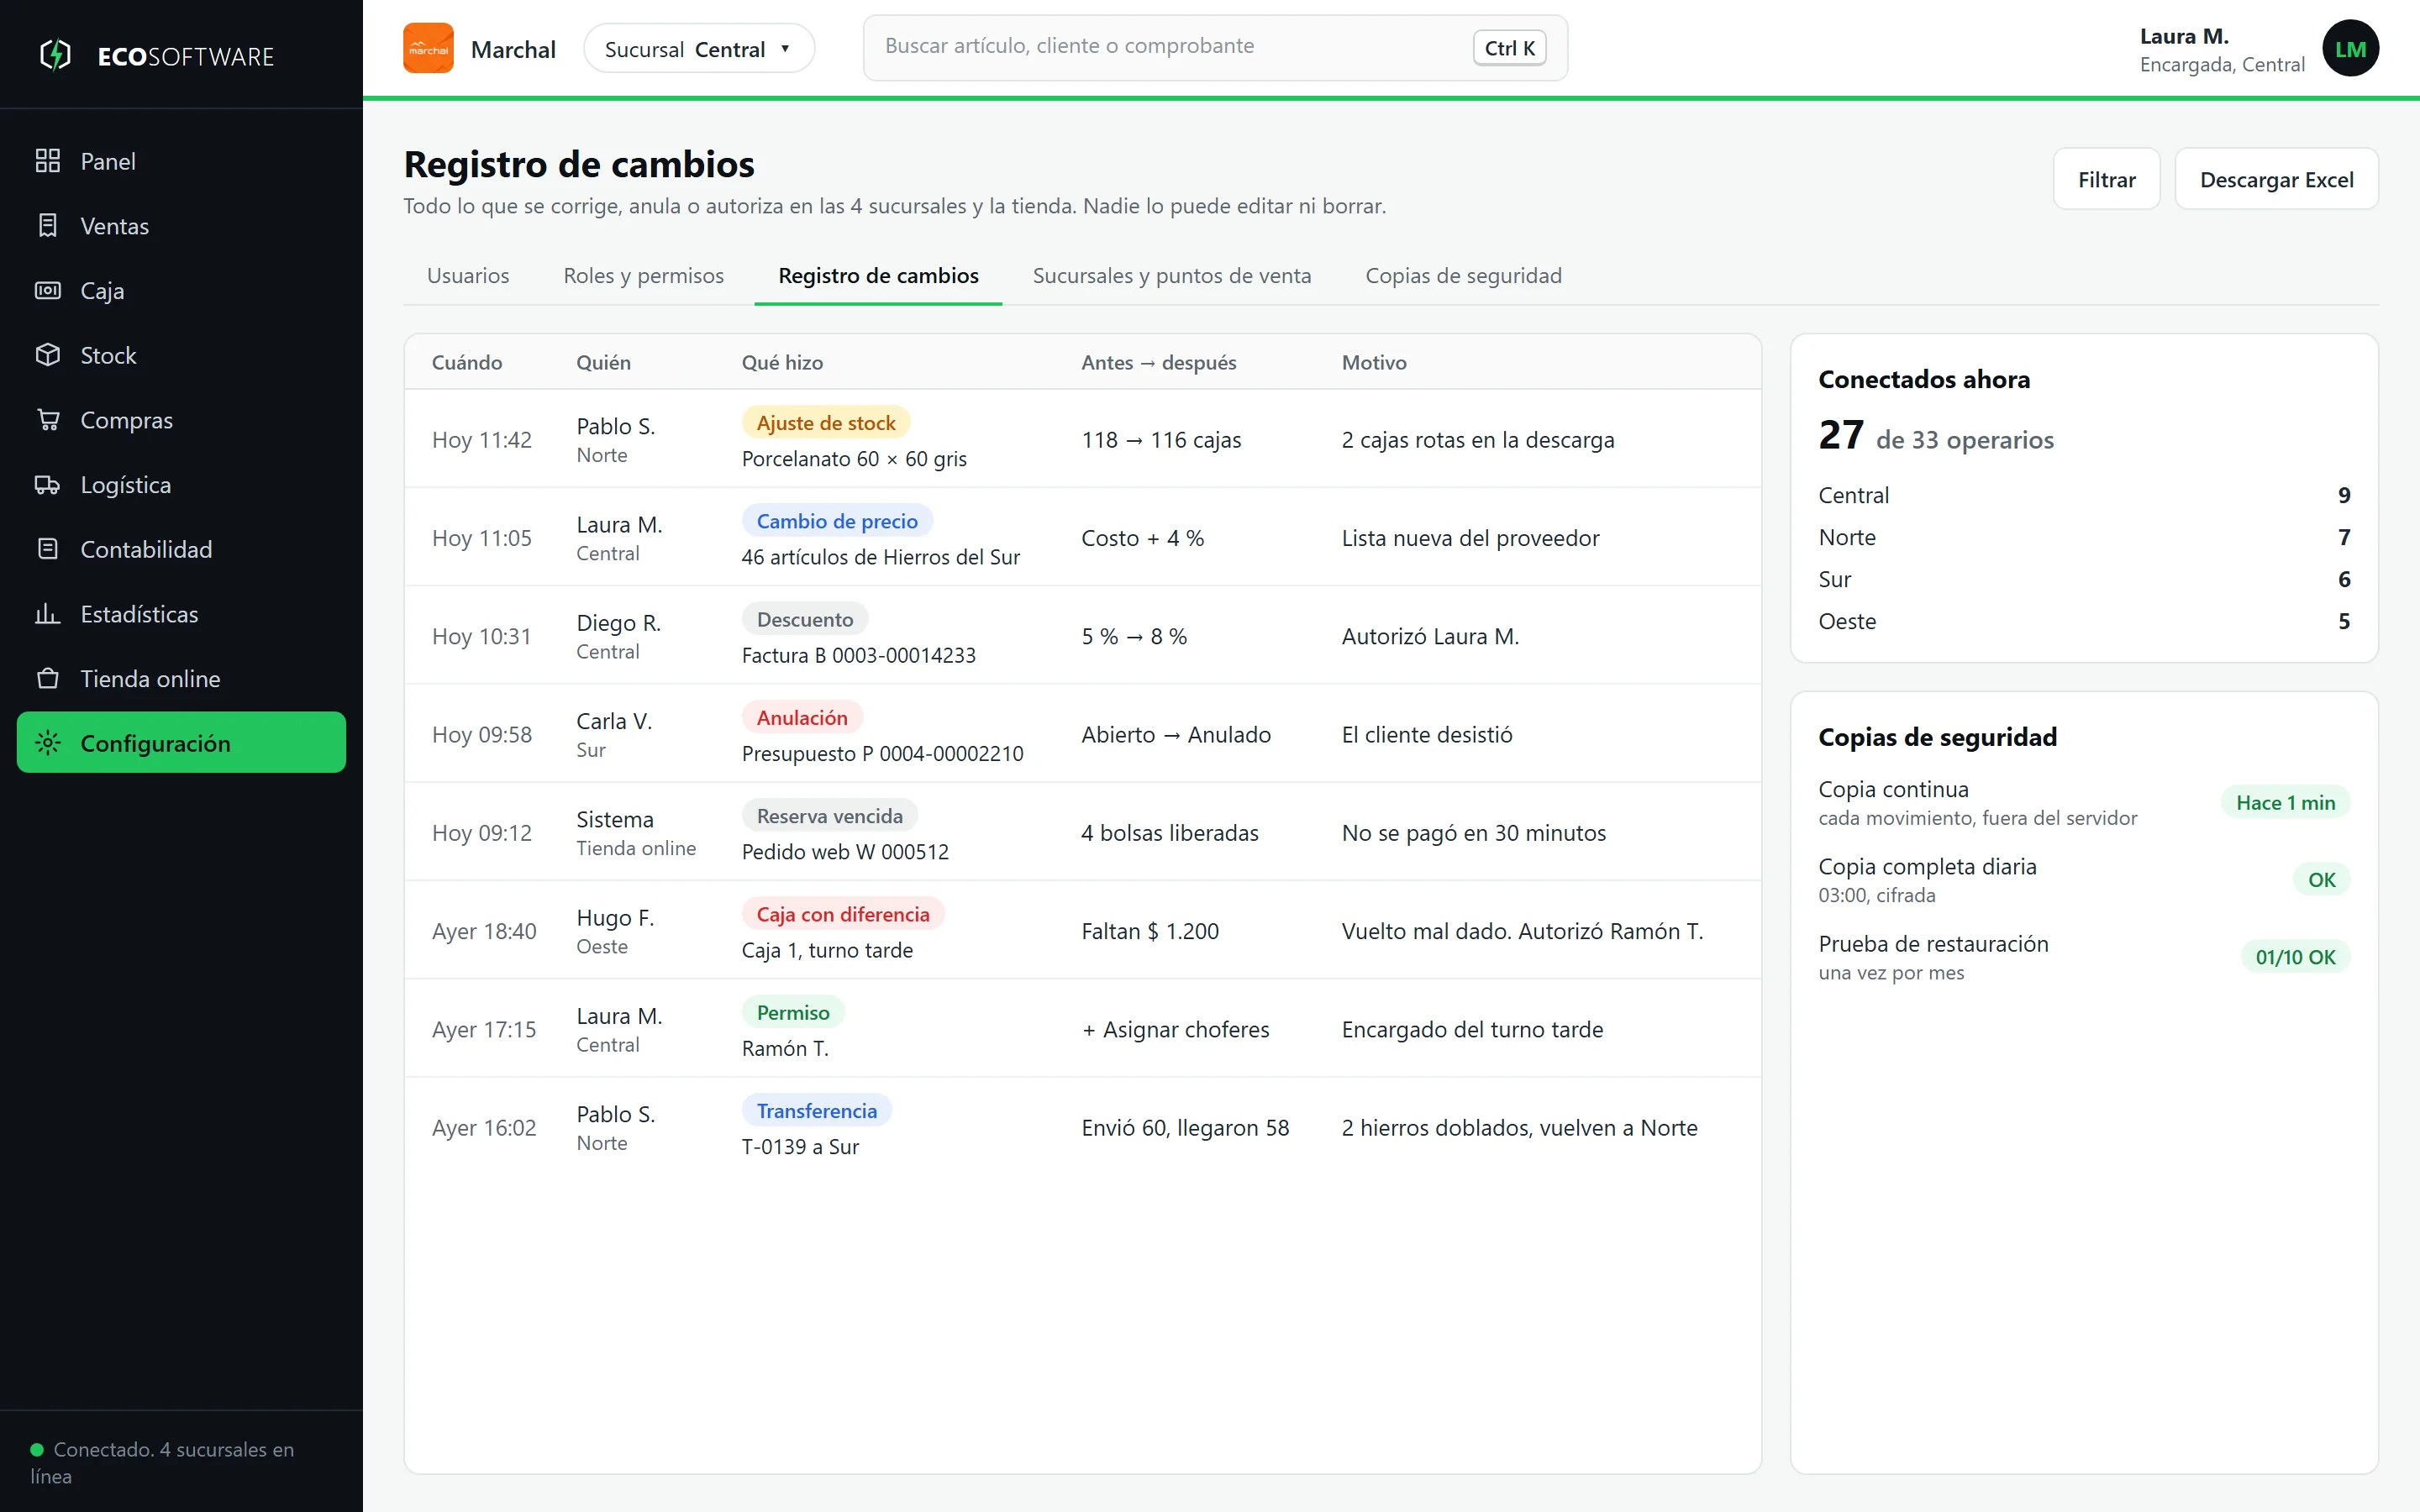Click the Caja con diferencia tag
This screenshot has width=2420, height=1512.
tap(843, 914)
